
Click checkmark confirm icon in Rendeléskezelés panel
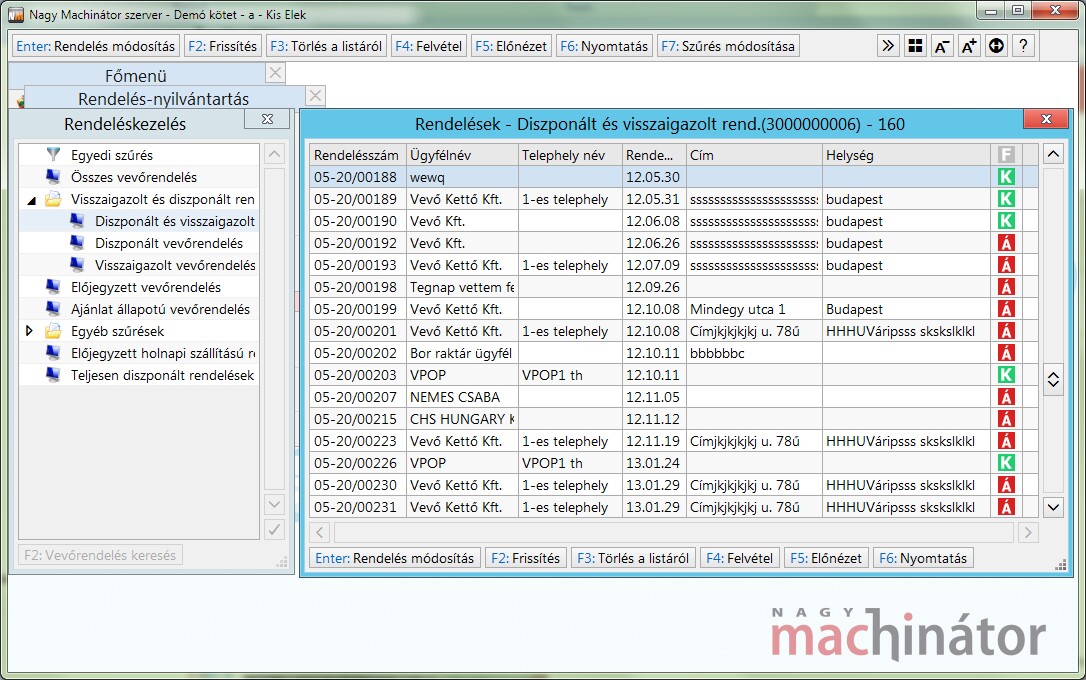(x=274, y=530)
